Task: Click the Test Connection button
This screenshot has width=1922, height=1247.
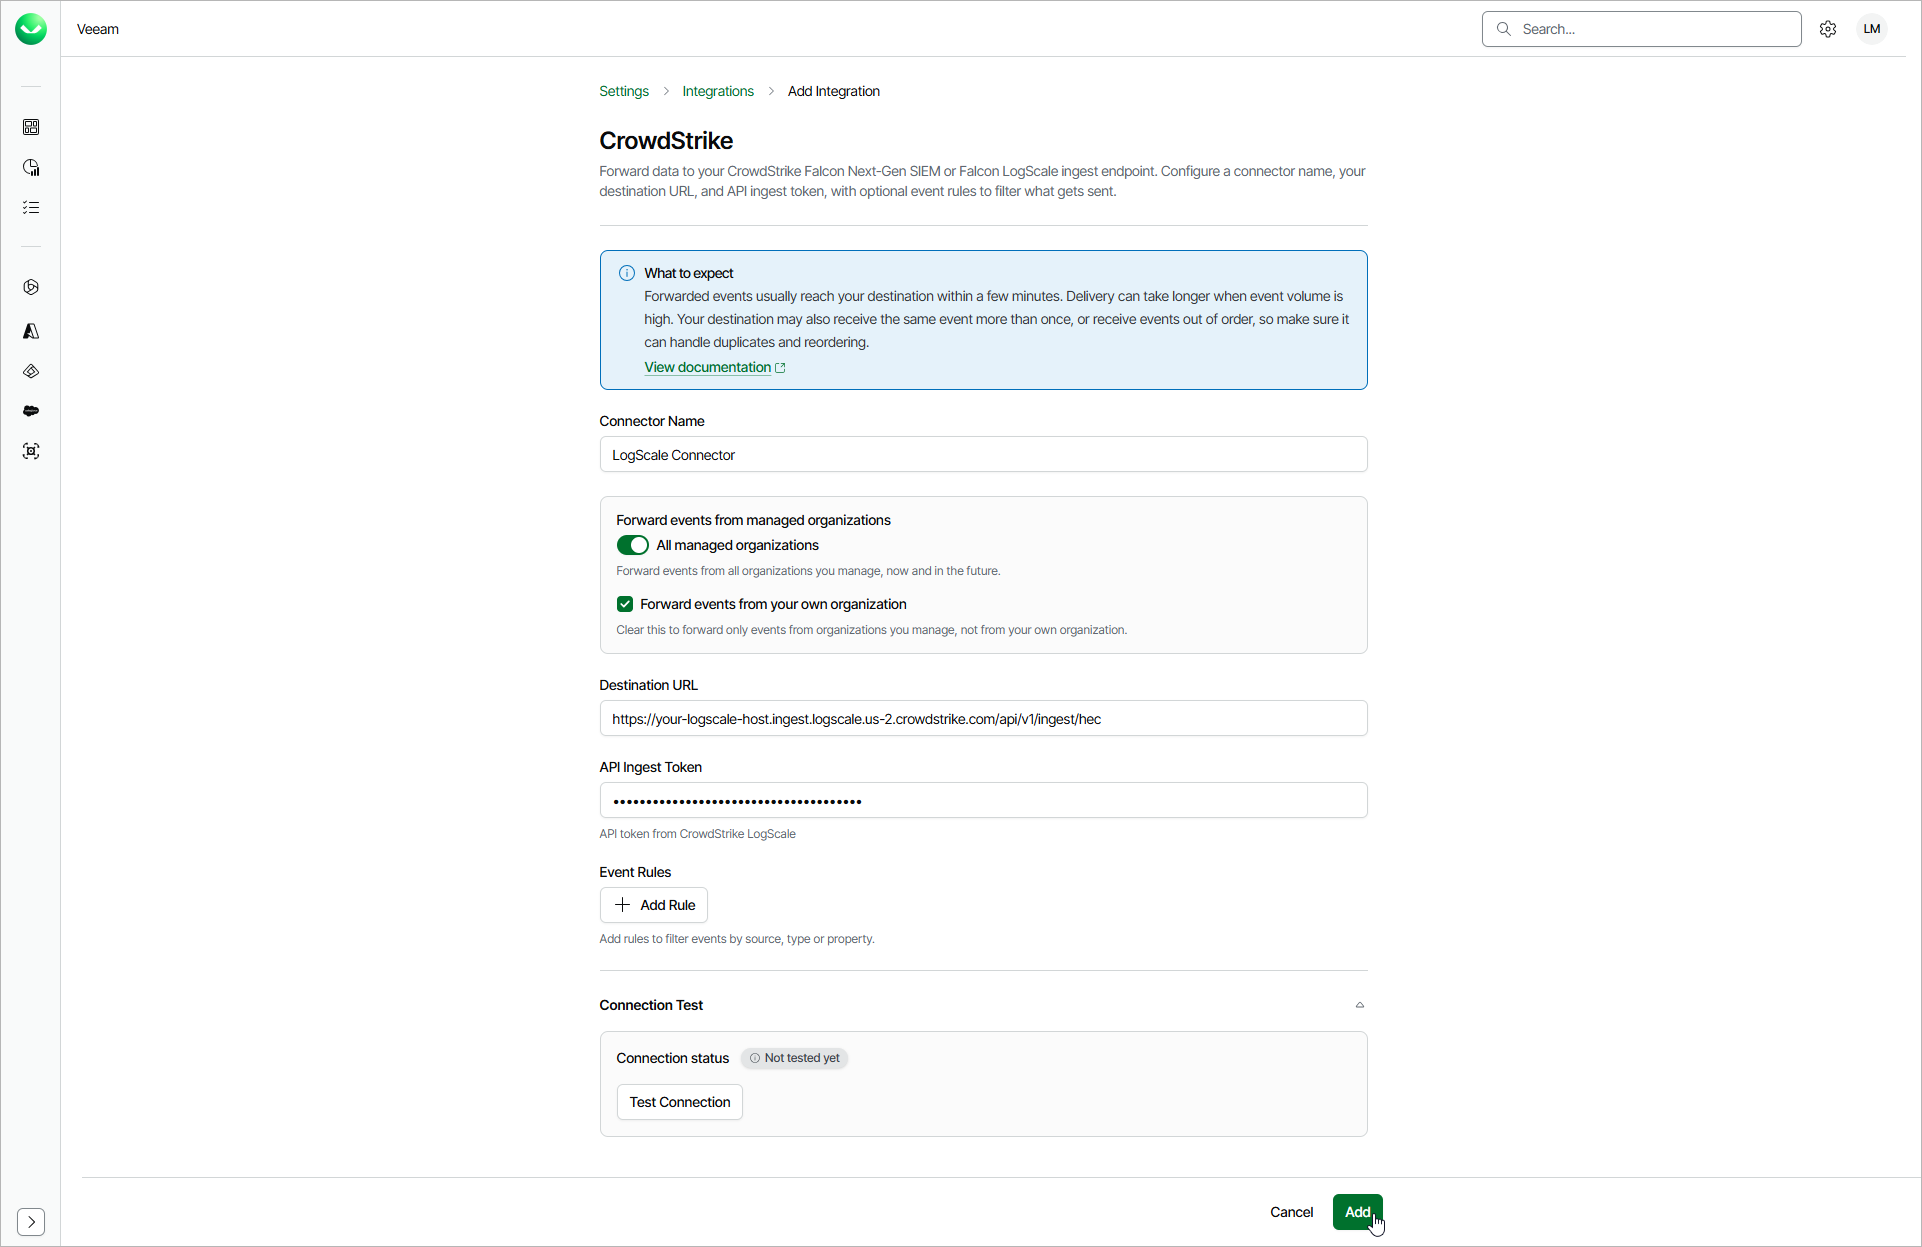Action: pos(680,1102)
